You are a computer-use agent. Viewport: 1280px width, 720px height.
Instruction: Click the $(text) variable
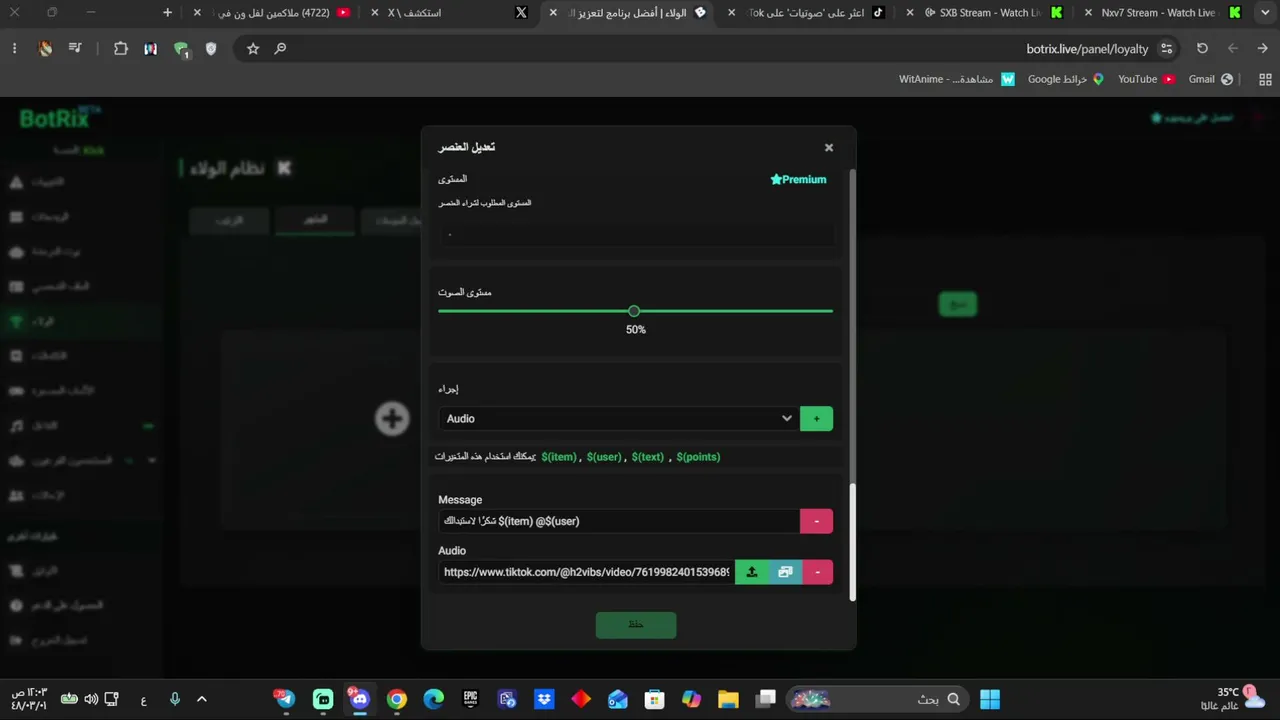pyautogui.click(x=648, y=457)
